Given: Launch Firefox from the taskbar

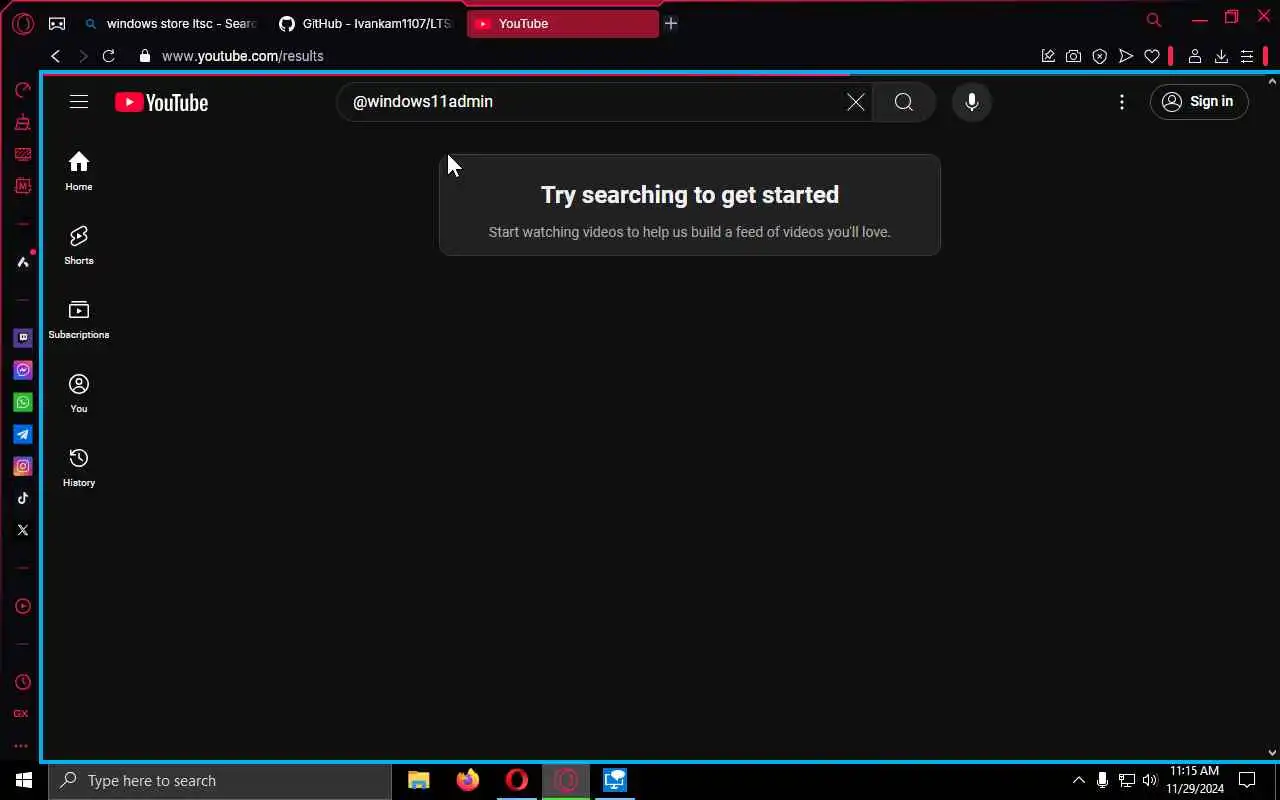Looking at the screenshot, I should 468,780.
